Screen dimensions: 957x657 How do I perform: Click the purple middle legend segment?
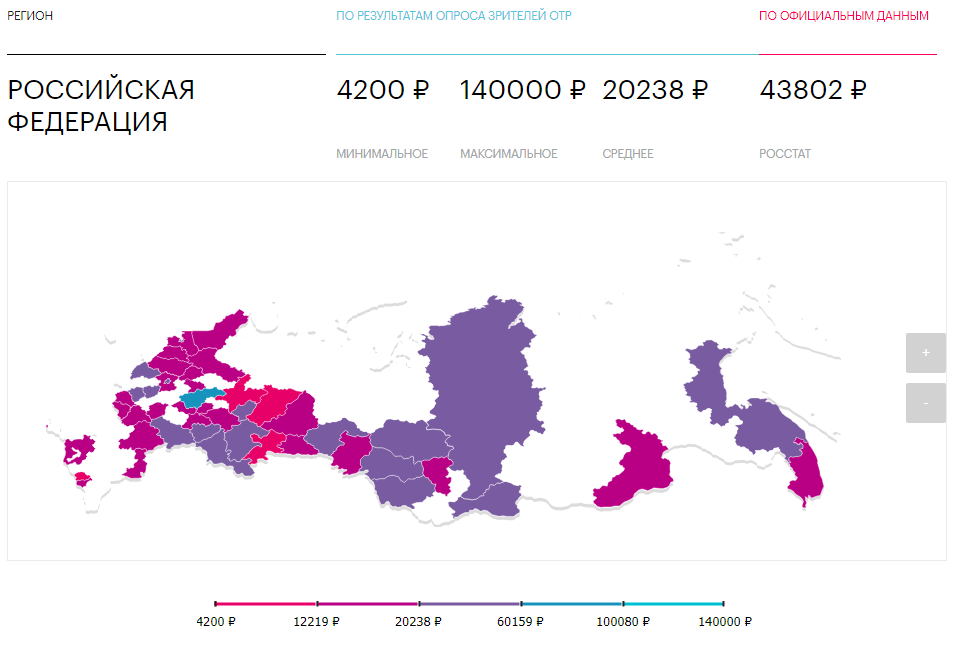470,604
